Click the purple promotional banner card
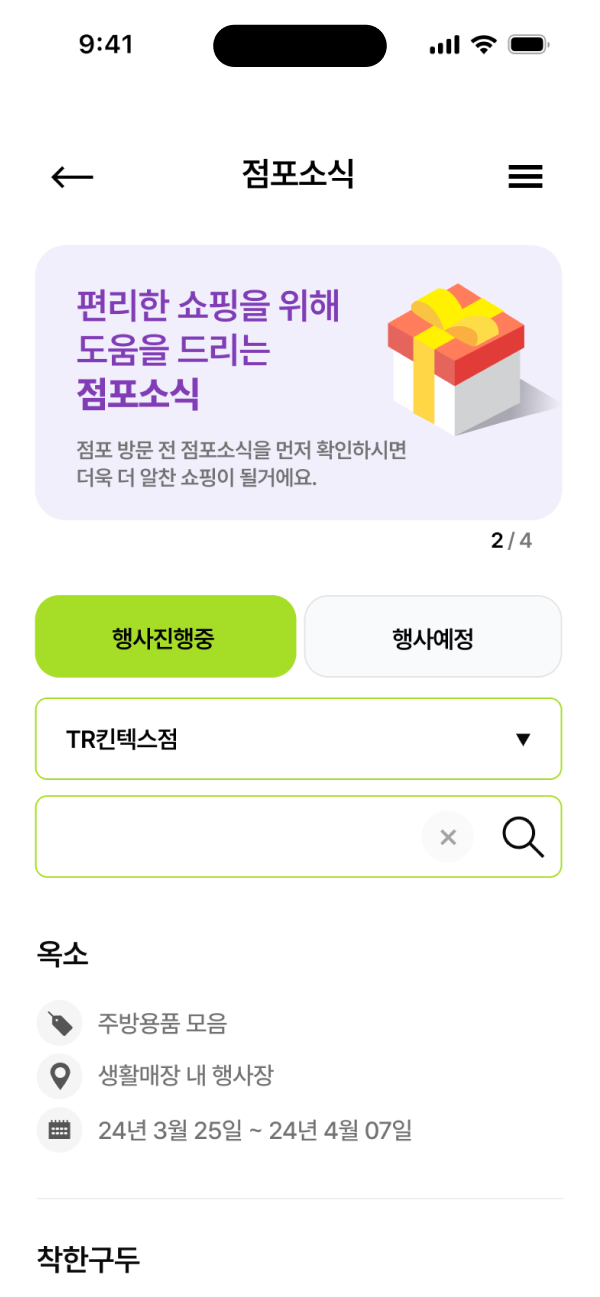 coord(299,380)
